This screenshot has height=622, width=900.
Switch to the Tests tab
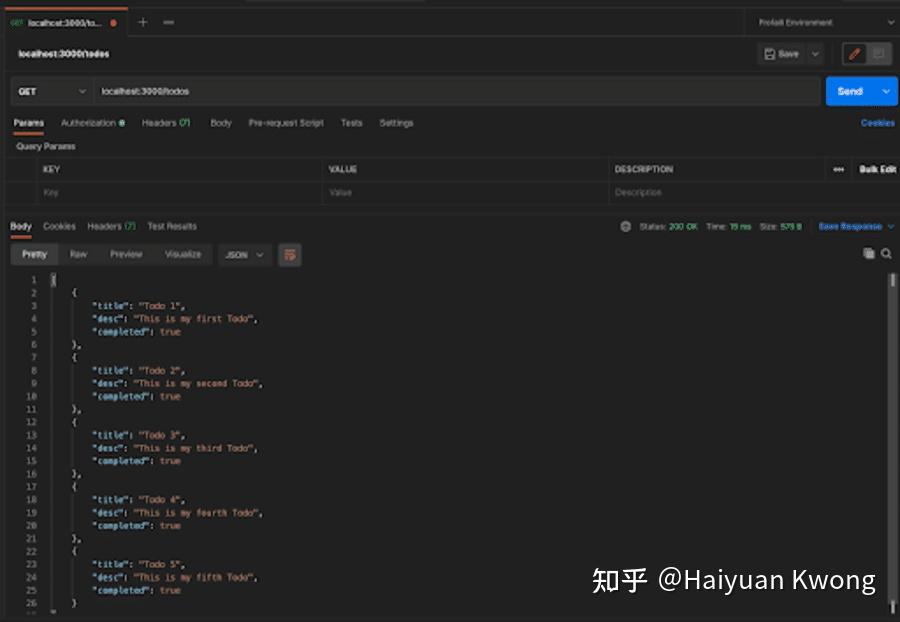pyautogui.click(x=351, y=122)
